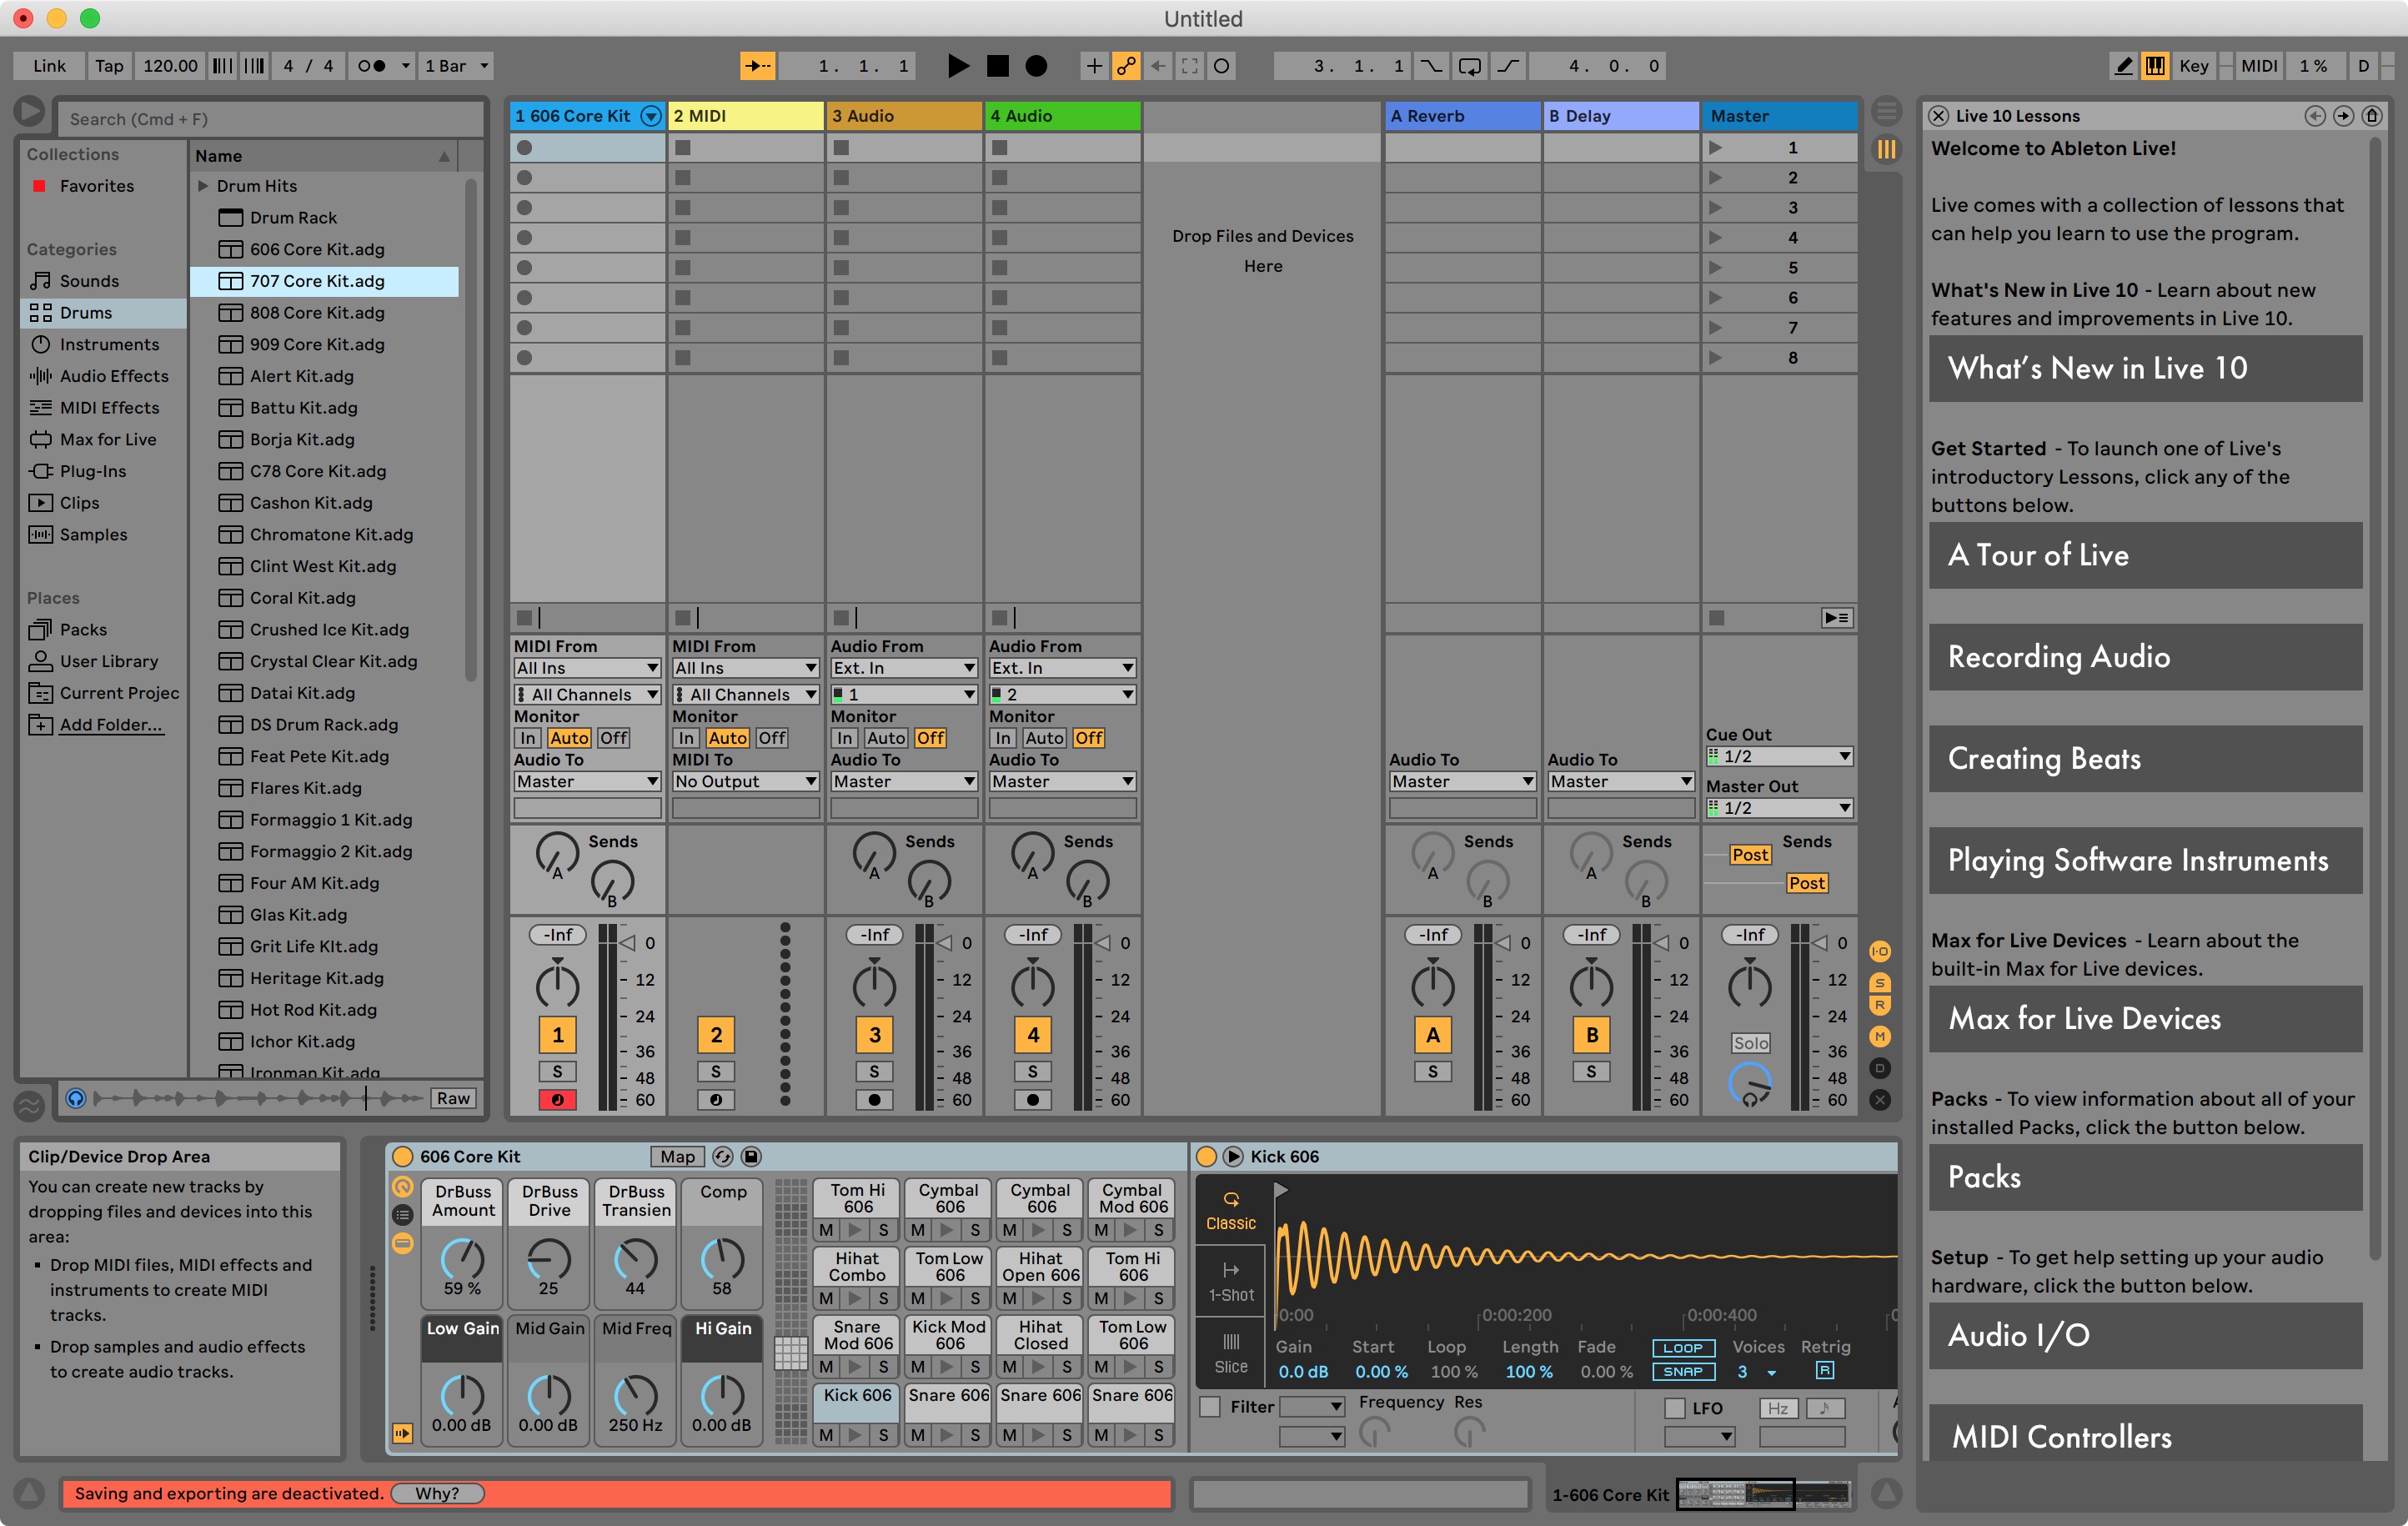Set track 3 Monitor to In
This screenshot has width=2408, height=1526.
(x=845, y=738)
